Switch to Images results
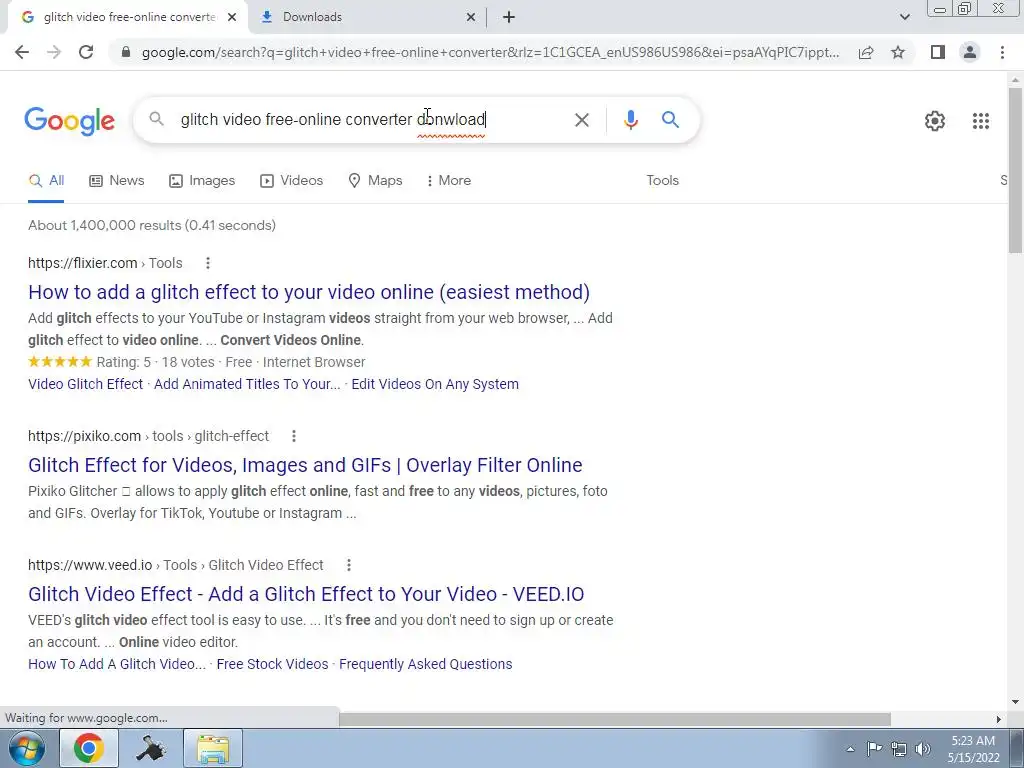The height and width of the screenshot is (768, 1024). [202, 181]
